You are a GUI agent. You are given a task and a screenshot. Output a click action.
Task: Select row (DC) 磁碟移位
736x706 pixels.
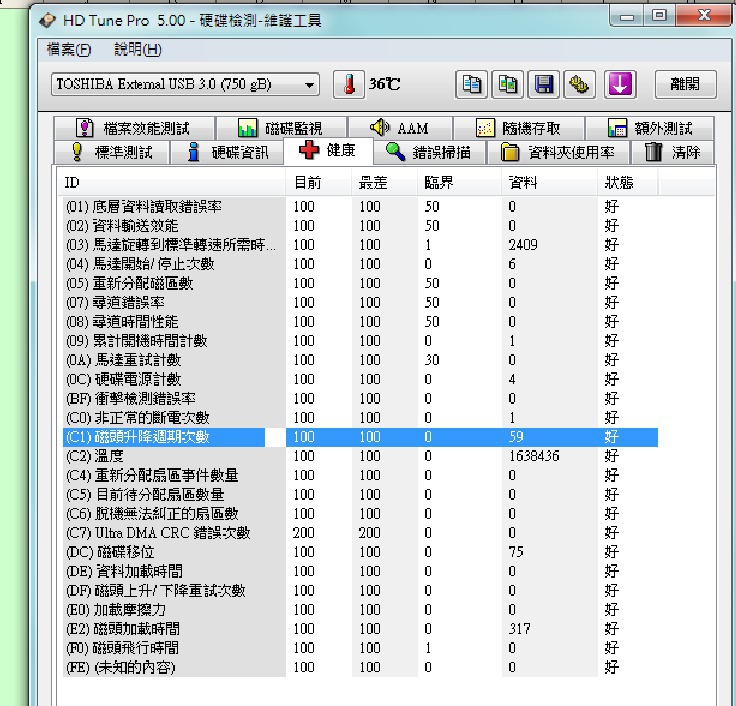360,552
